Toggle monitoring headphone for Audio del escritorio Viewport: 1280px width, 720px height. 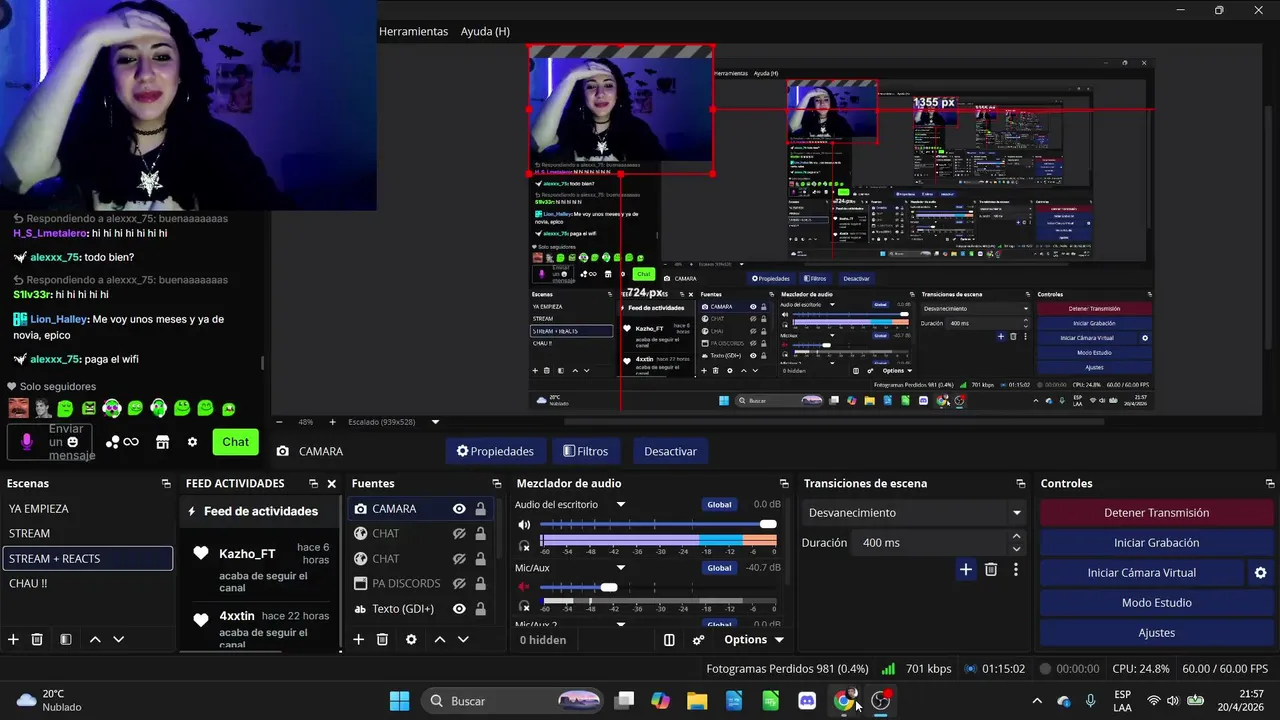click(x=524, y=545)
